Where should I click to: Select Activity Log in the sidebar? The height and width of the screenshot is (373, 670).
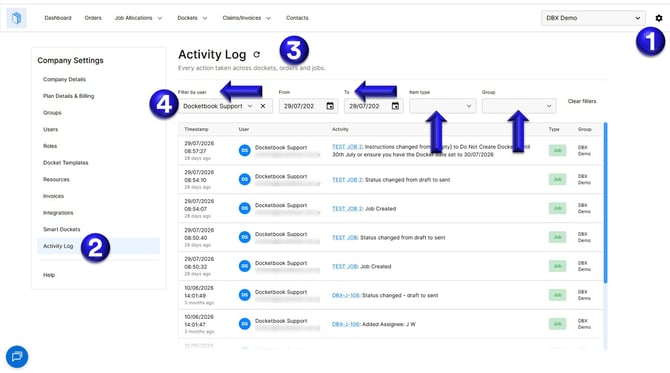(99, 246)
